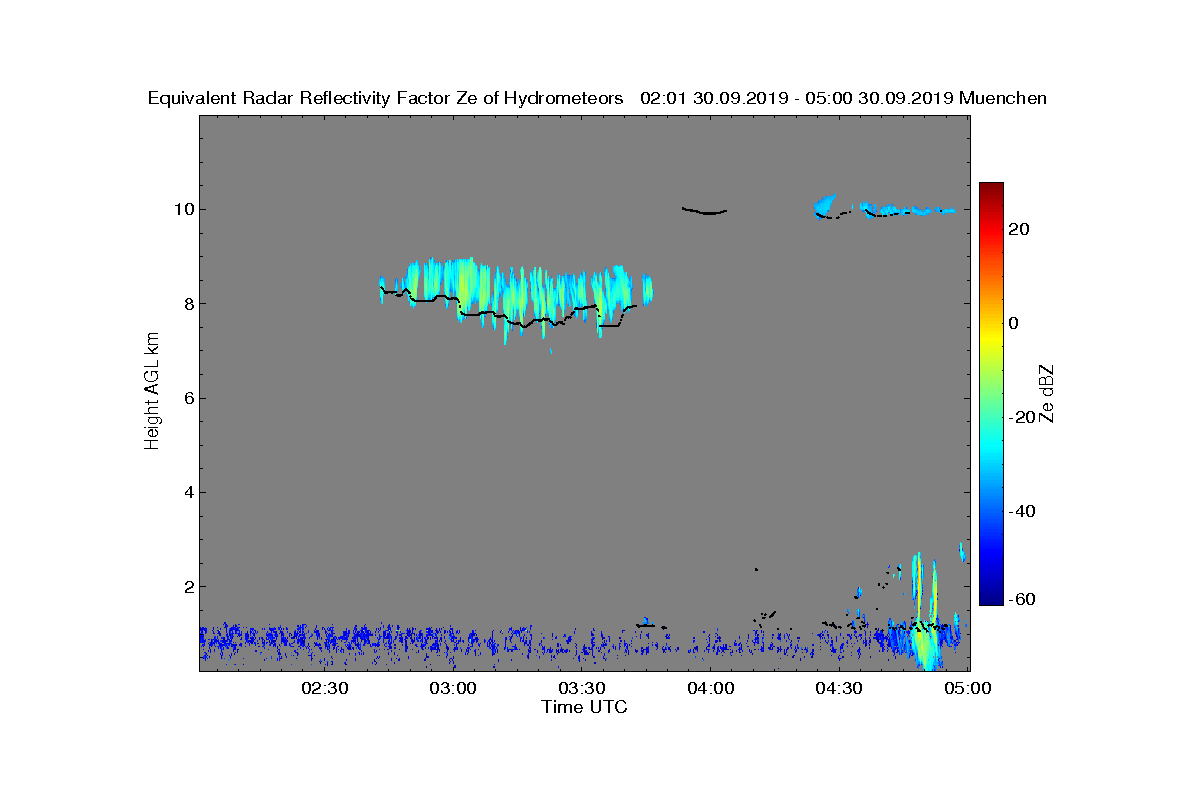
Task: Select the 04:30 time axis tick label
Action: point(838,688)
